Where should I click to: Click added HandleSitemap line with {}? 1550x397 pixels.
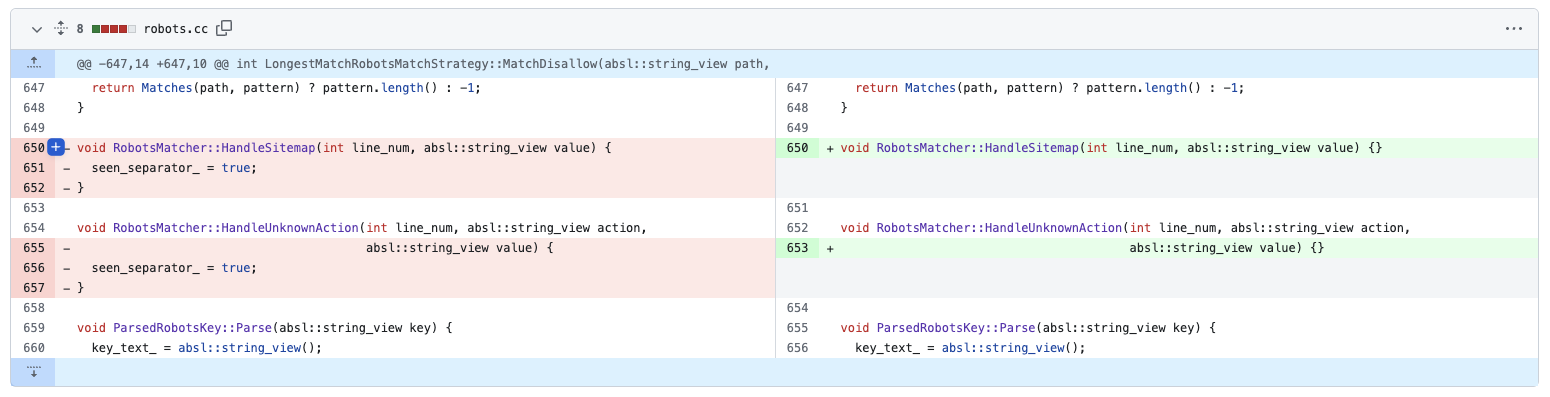click(1111, 148)
